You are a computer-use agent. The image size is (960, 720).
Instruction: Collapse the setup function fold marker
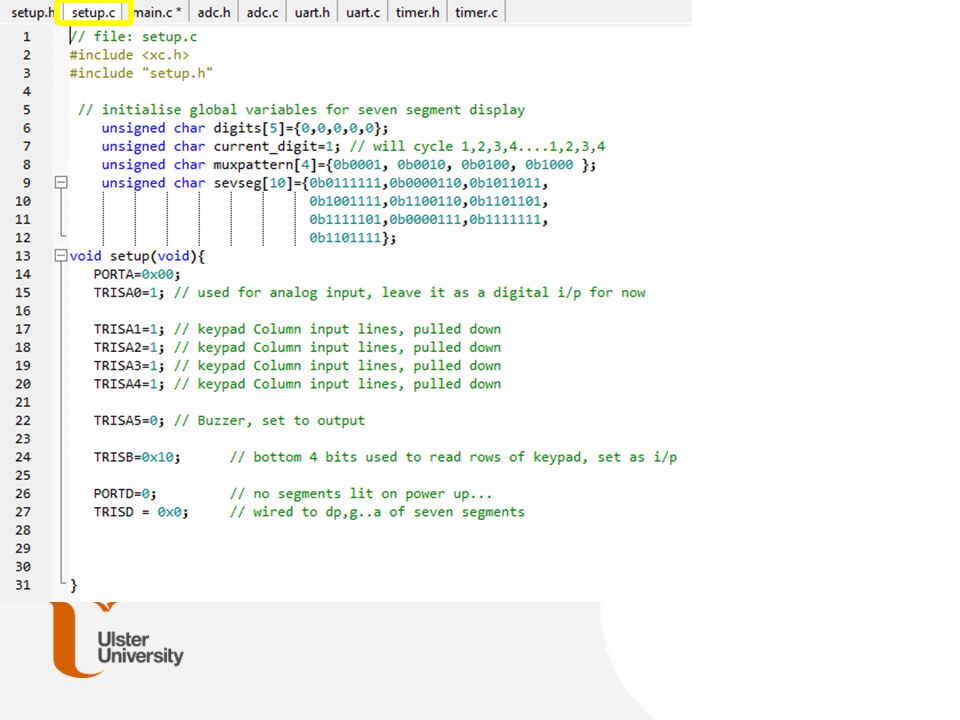click(x=61, y=255)
